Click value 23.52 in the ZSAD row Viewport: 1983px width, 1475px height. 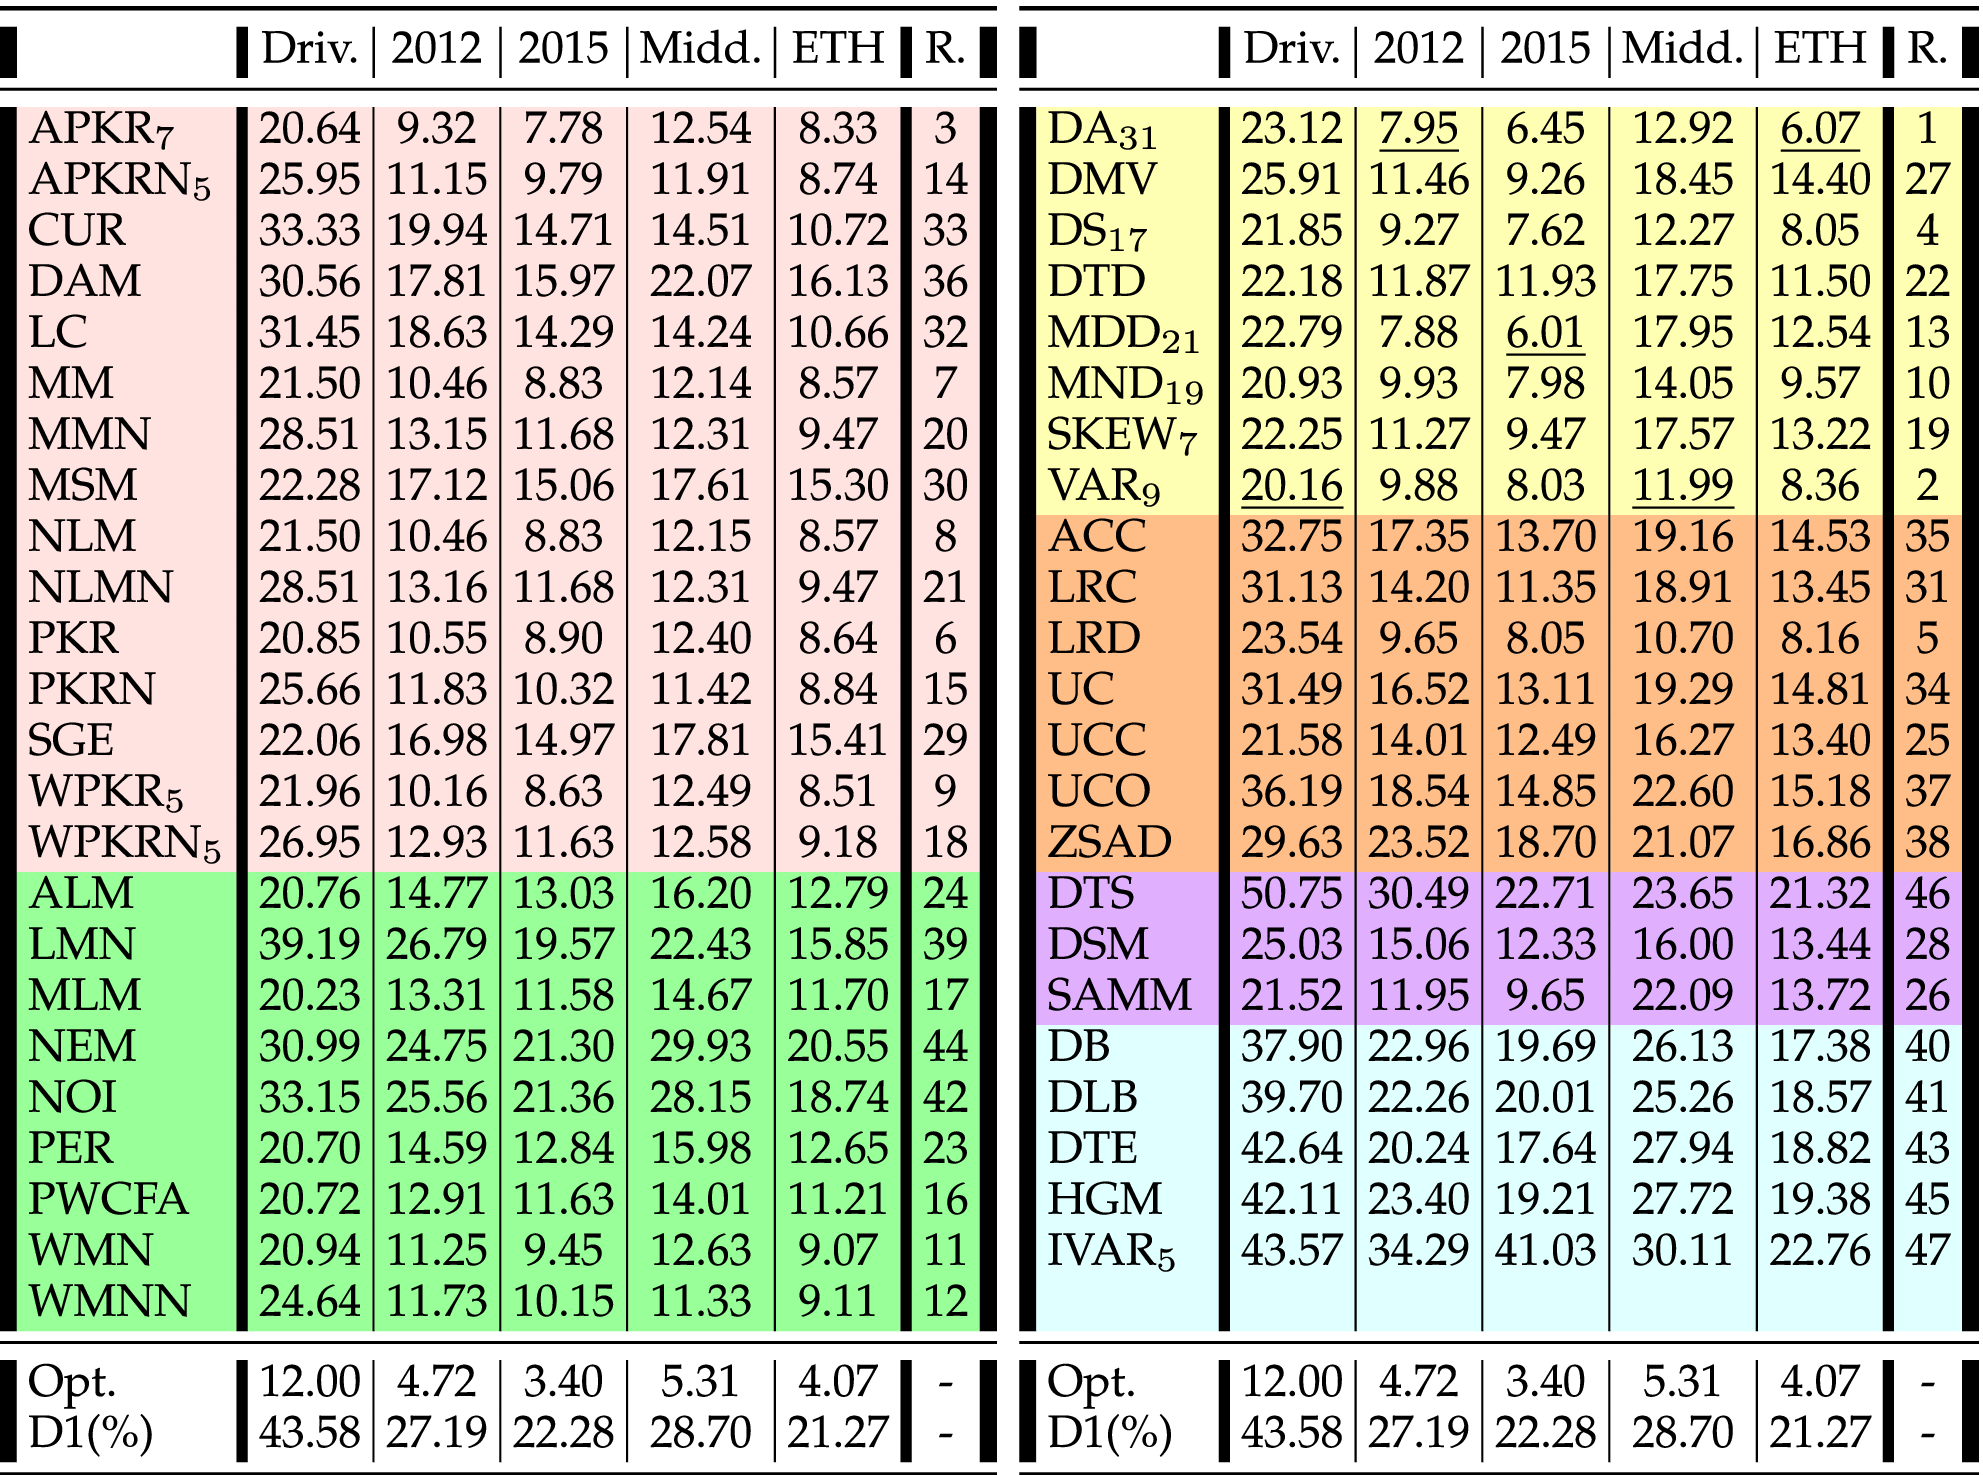pos(1418,842)
